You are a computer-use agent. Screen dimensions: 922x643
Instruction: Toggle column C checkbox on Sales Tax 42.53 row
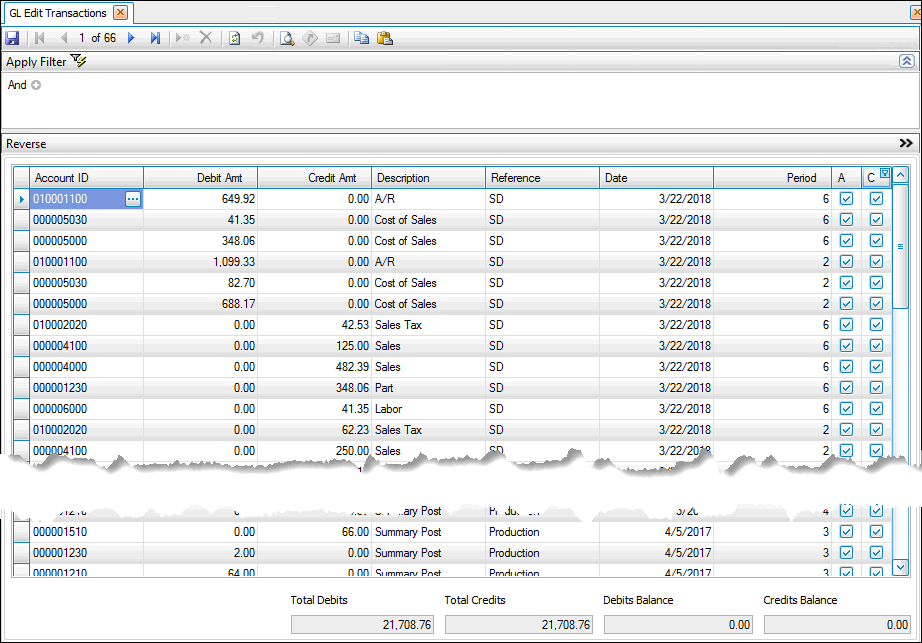point(876,325)
